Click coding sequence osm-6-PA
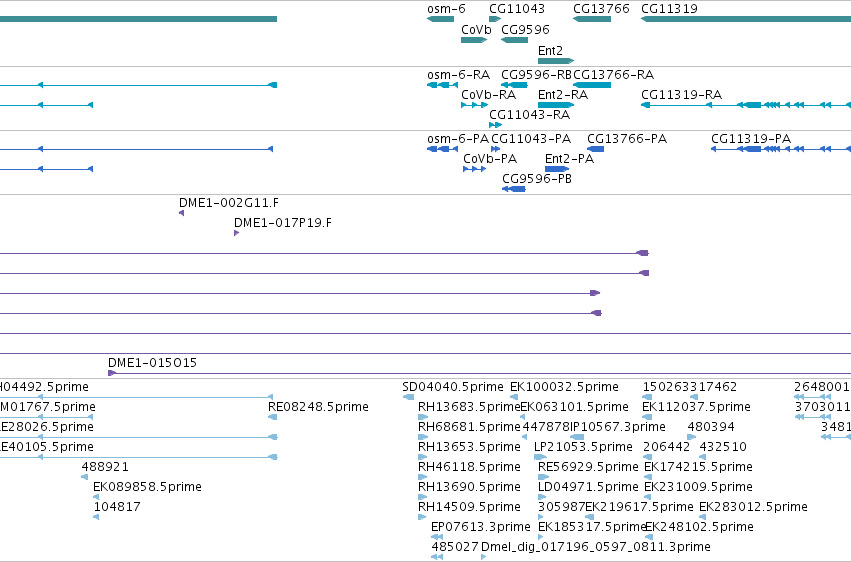 tap(442, 149)
